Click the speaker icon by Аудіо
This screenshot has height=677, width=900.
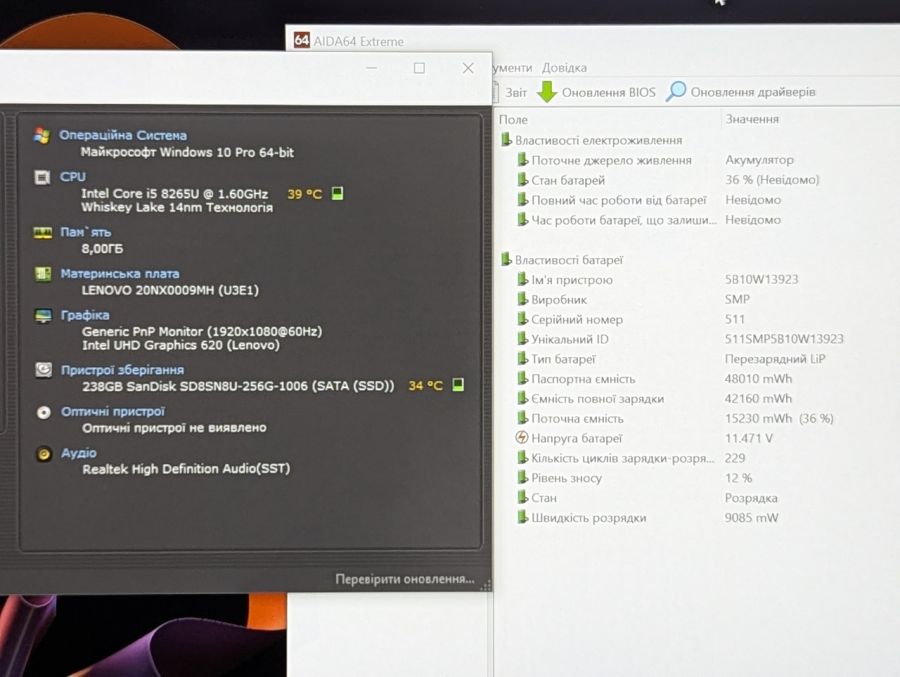pyautogui.click(x=44, y=454)
